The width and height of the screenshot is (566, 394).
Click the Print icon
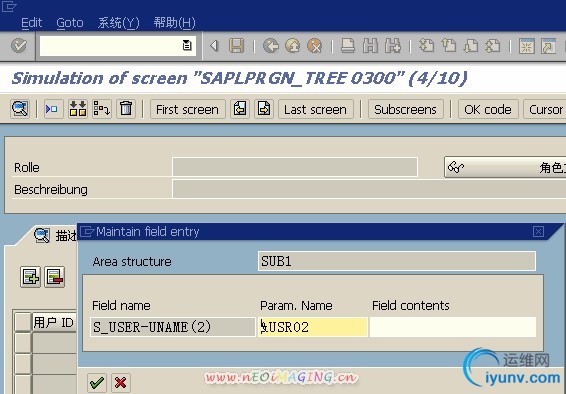[x=348, y=46]
